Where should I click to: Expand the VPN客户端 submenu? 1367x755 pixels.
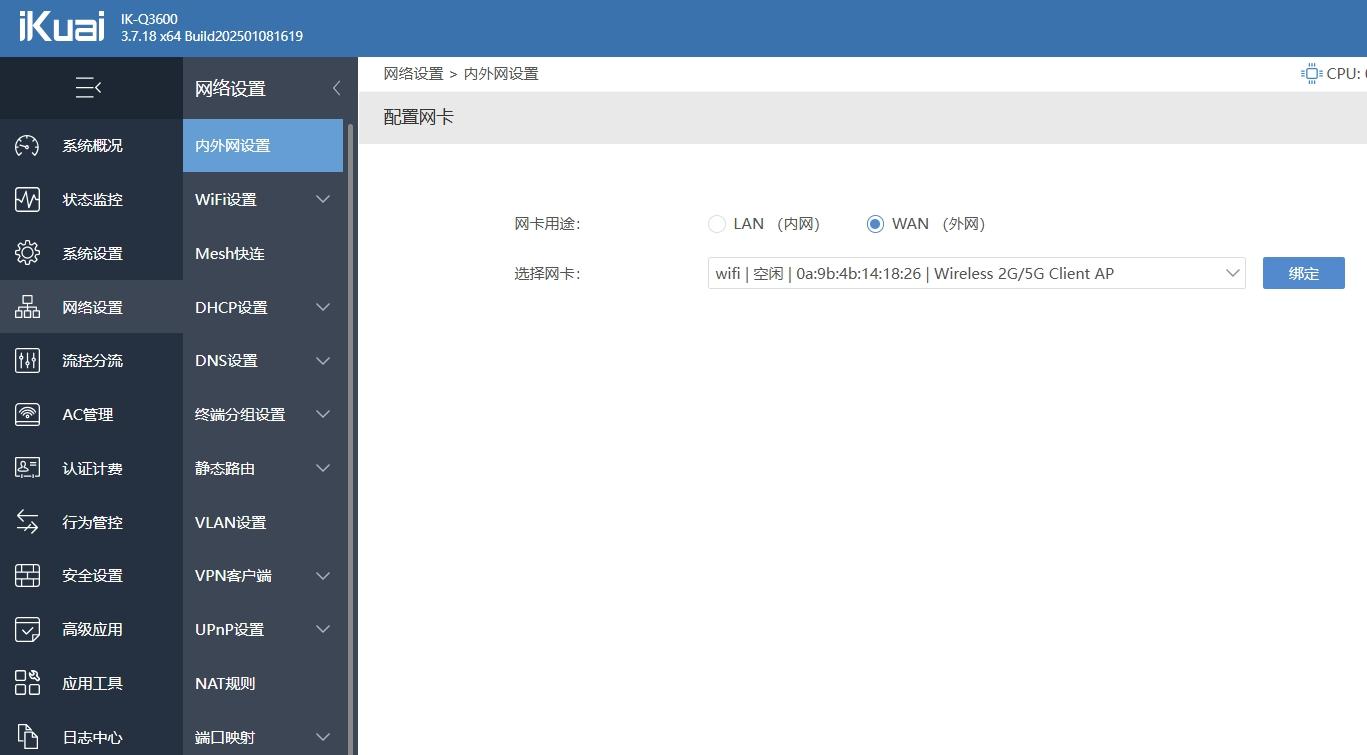[x=262, y=575]
